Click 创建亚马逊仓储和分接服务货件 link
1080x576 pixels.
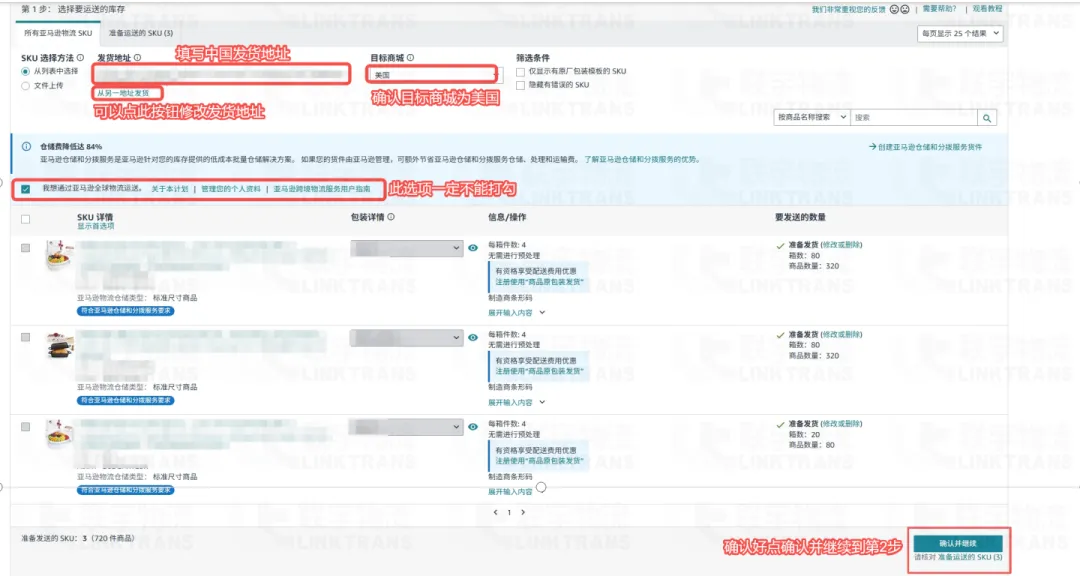point(925,147)
